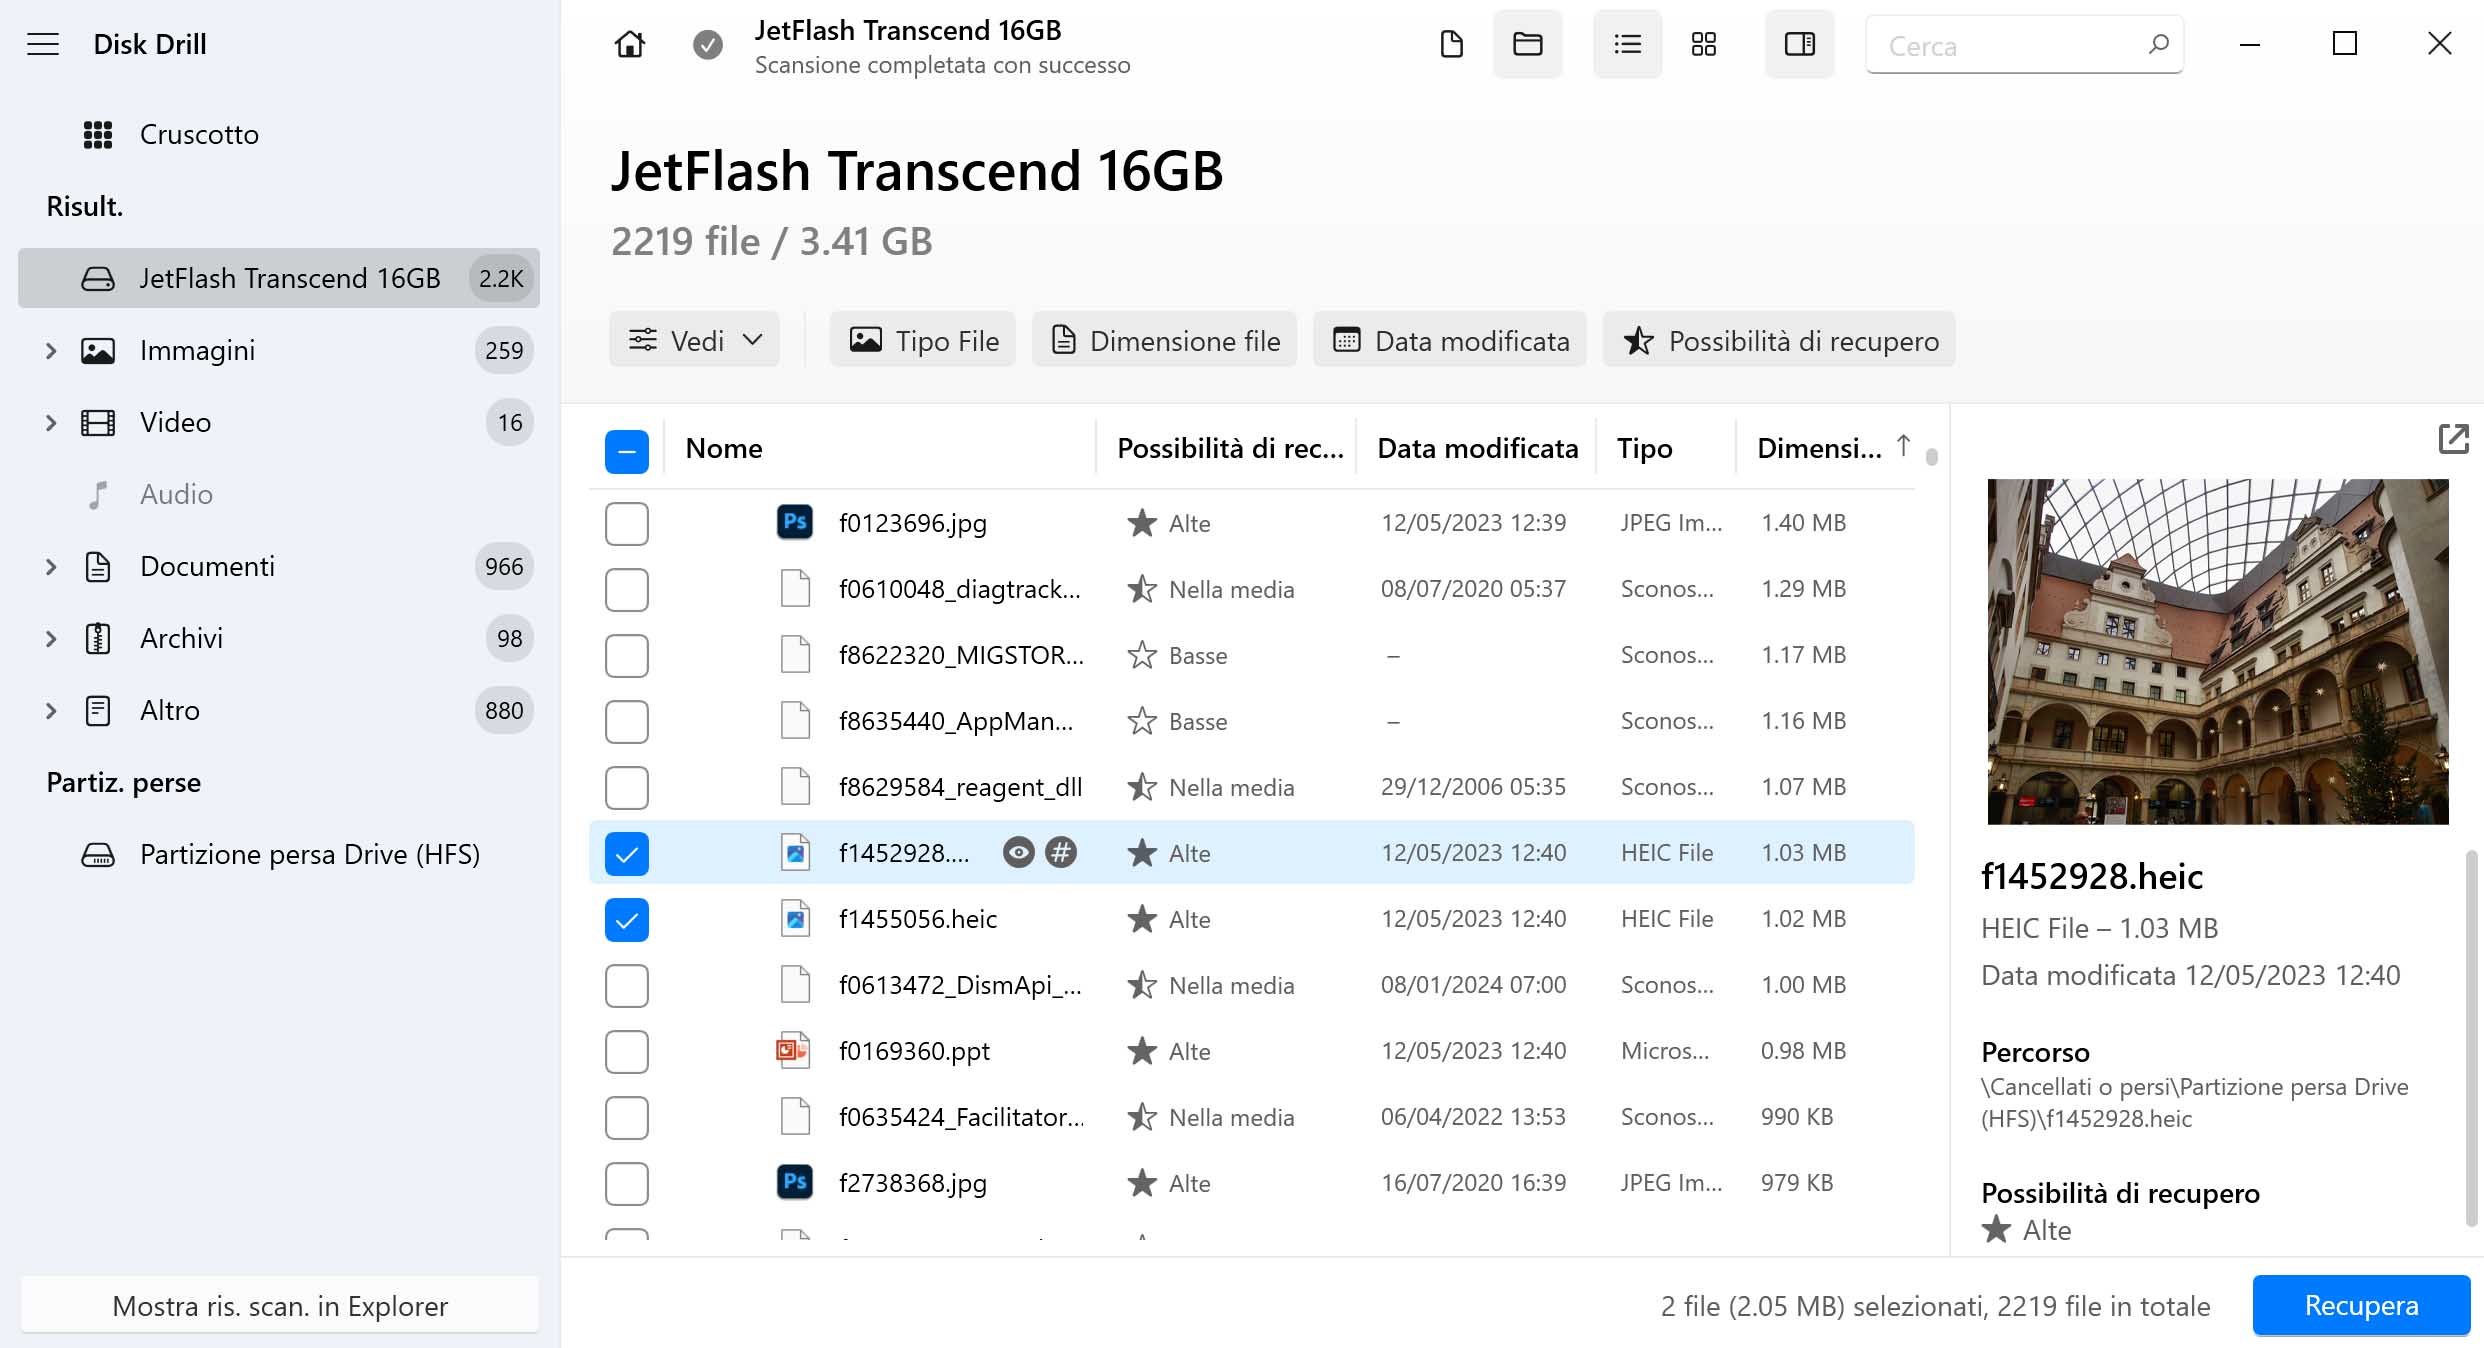Click Mostra ris. scan. in Explorer

279,1305
